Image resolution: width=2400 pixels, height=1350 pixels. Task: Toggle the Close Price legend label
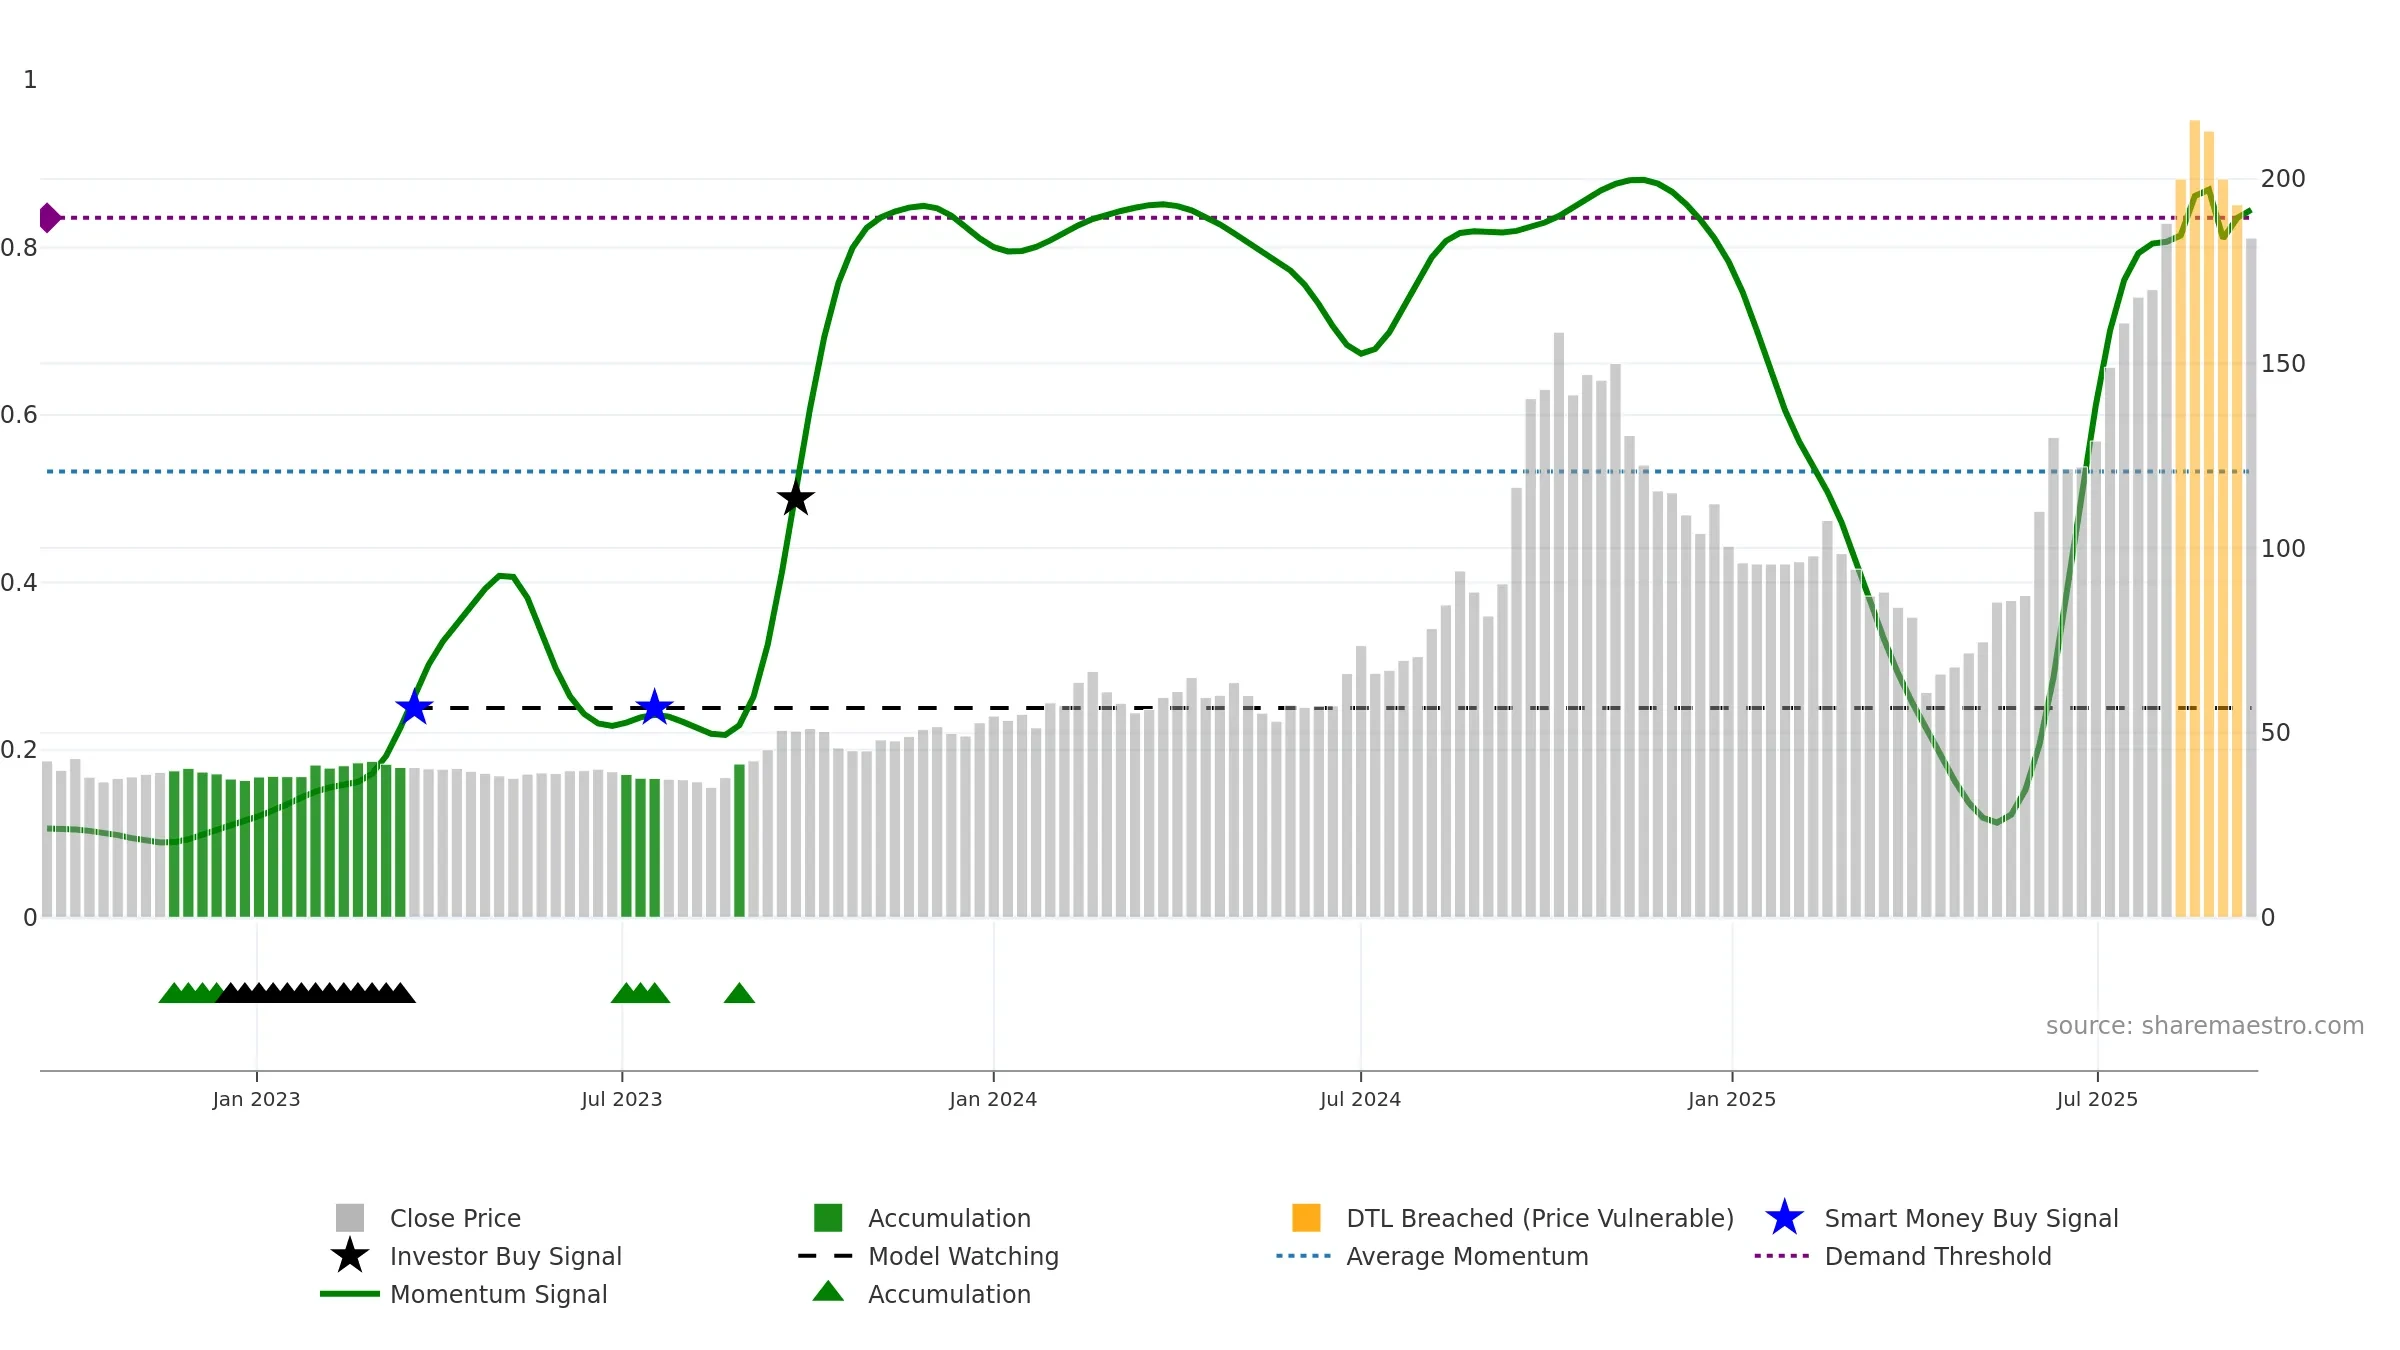[455, 1218]
